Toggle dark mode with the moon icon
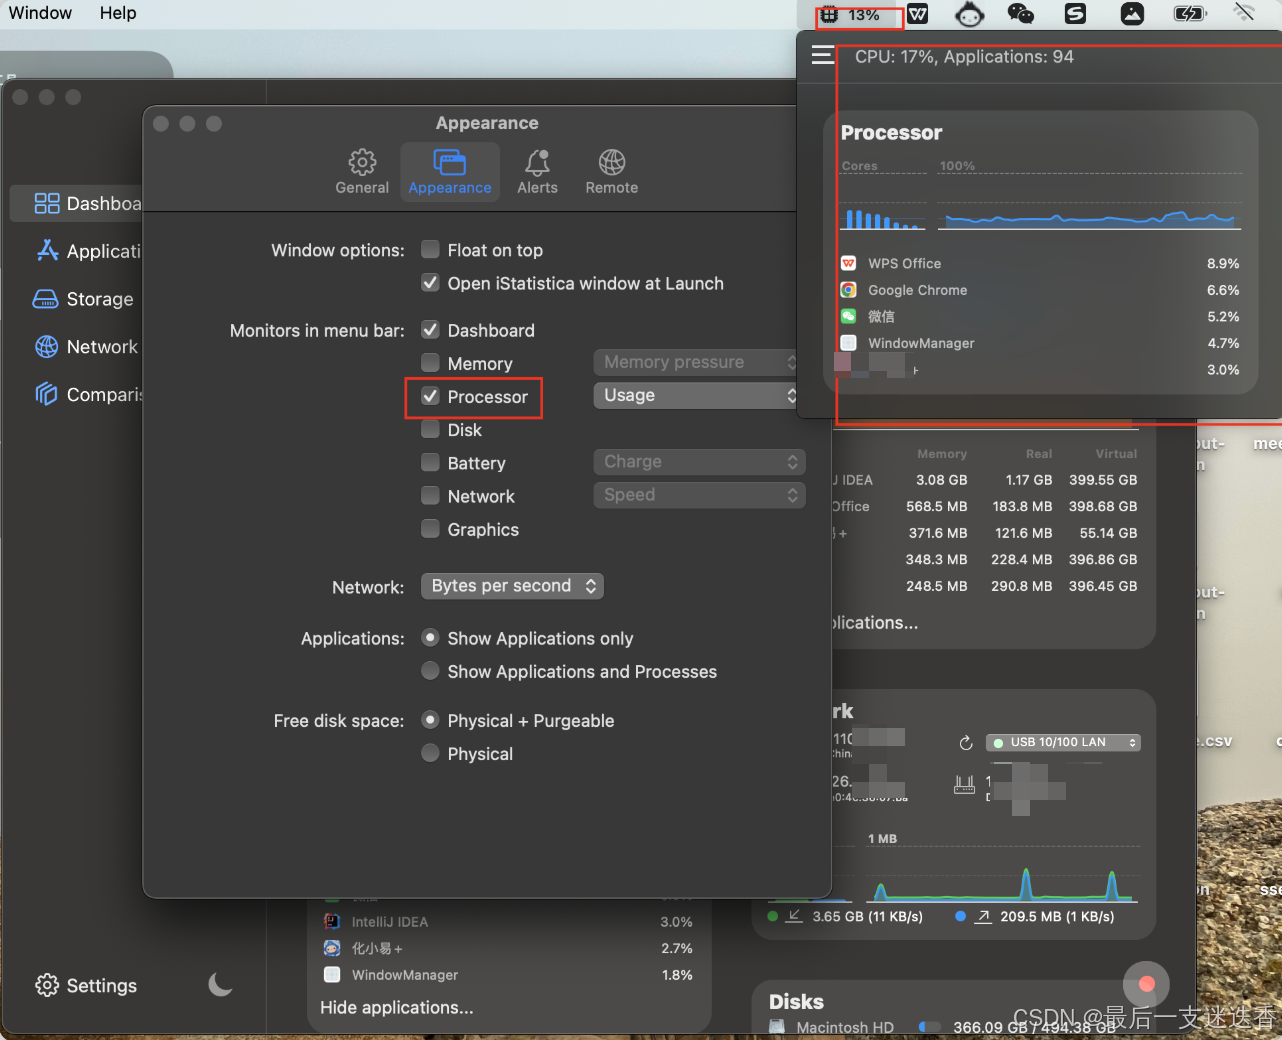This screenshot has height=1040, width=1282. coord(220,985)
